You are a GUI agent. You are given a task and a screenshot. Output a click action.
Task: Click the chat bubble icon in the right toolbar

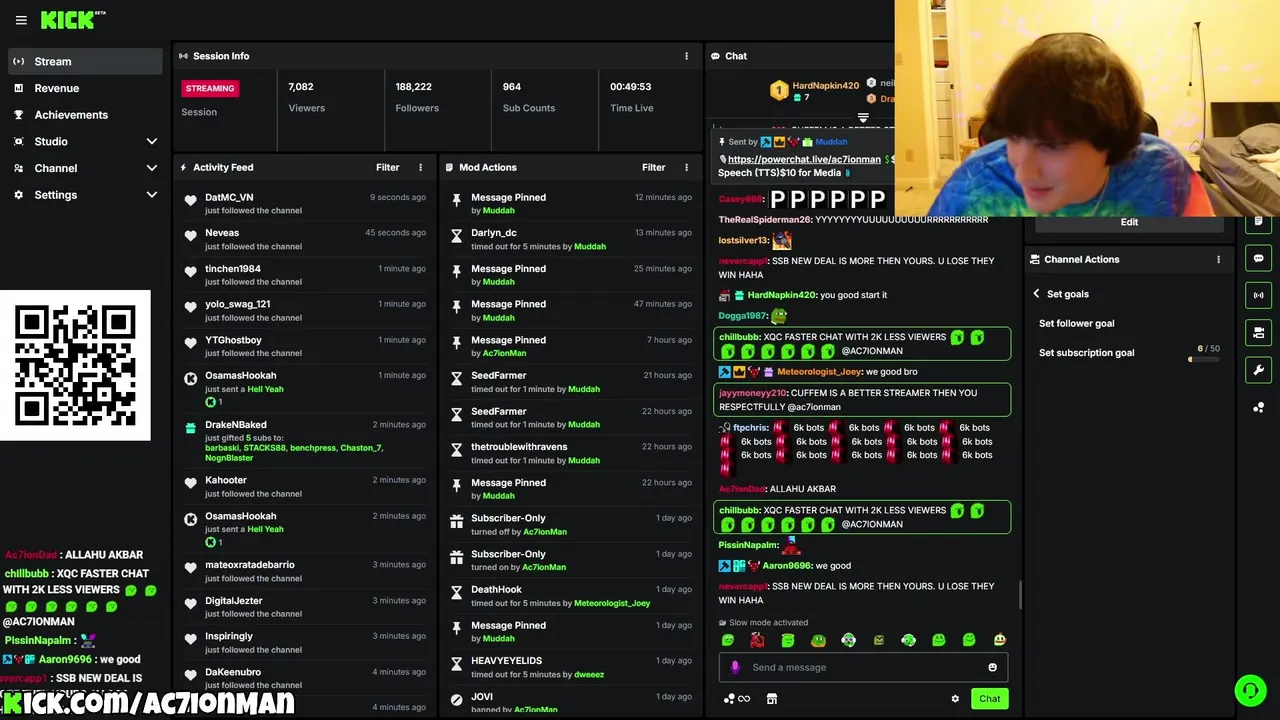[1259, 259]
